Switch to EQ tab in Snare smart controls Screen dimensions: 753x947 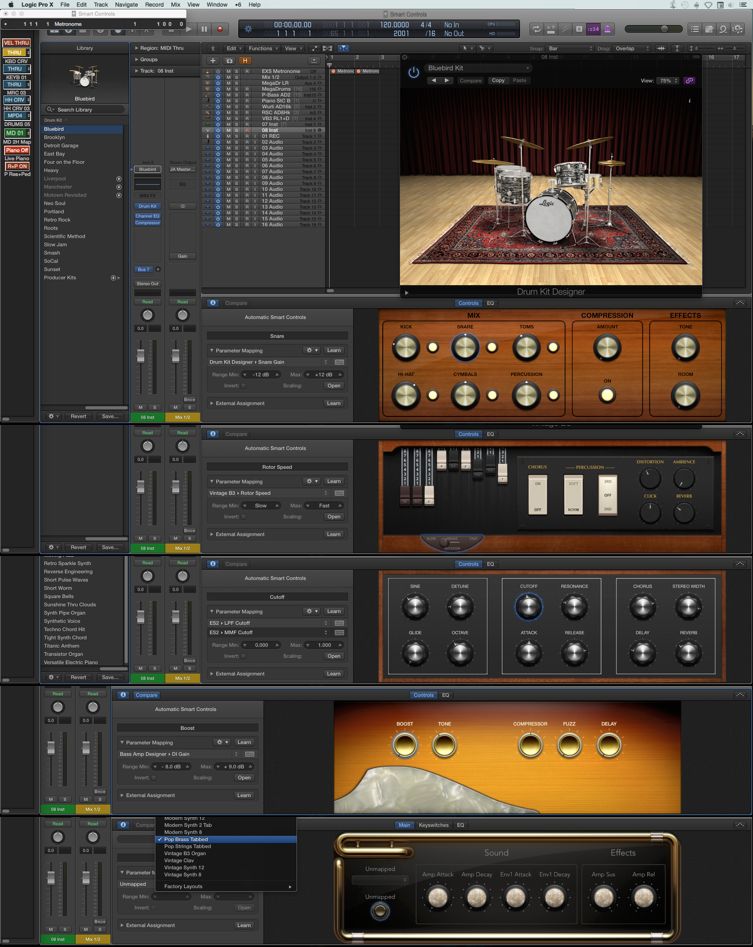(490, 303)
